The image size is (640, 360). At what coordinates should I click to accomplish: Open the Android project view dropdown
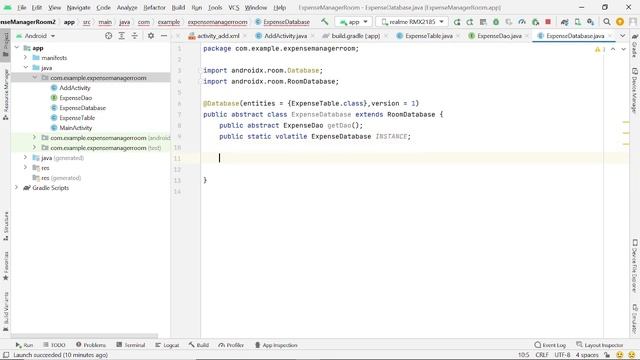[36, 36]
